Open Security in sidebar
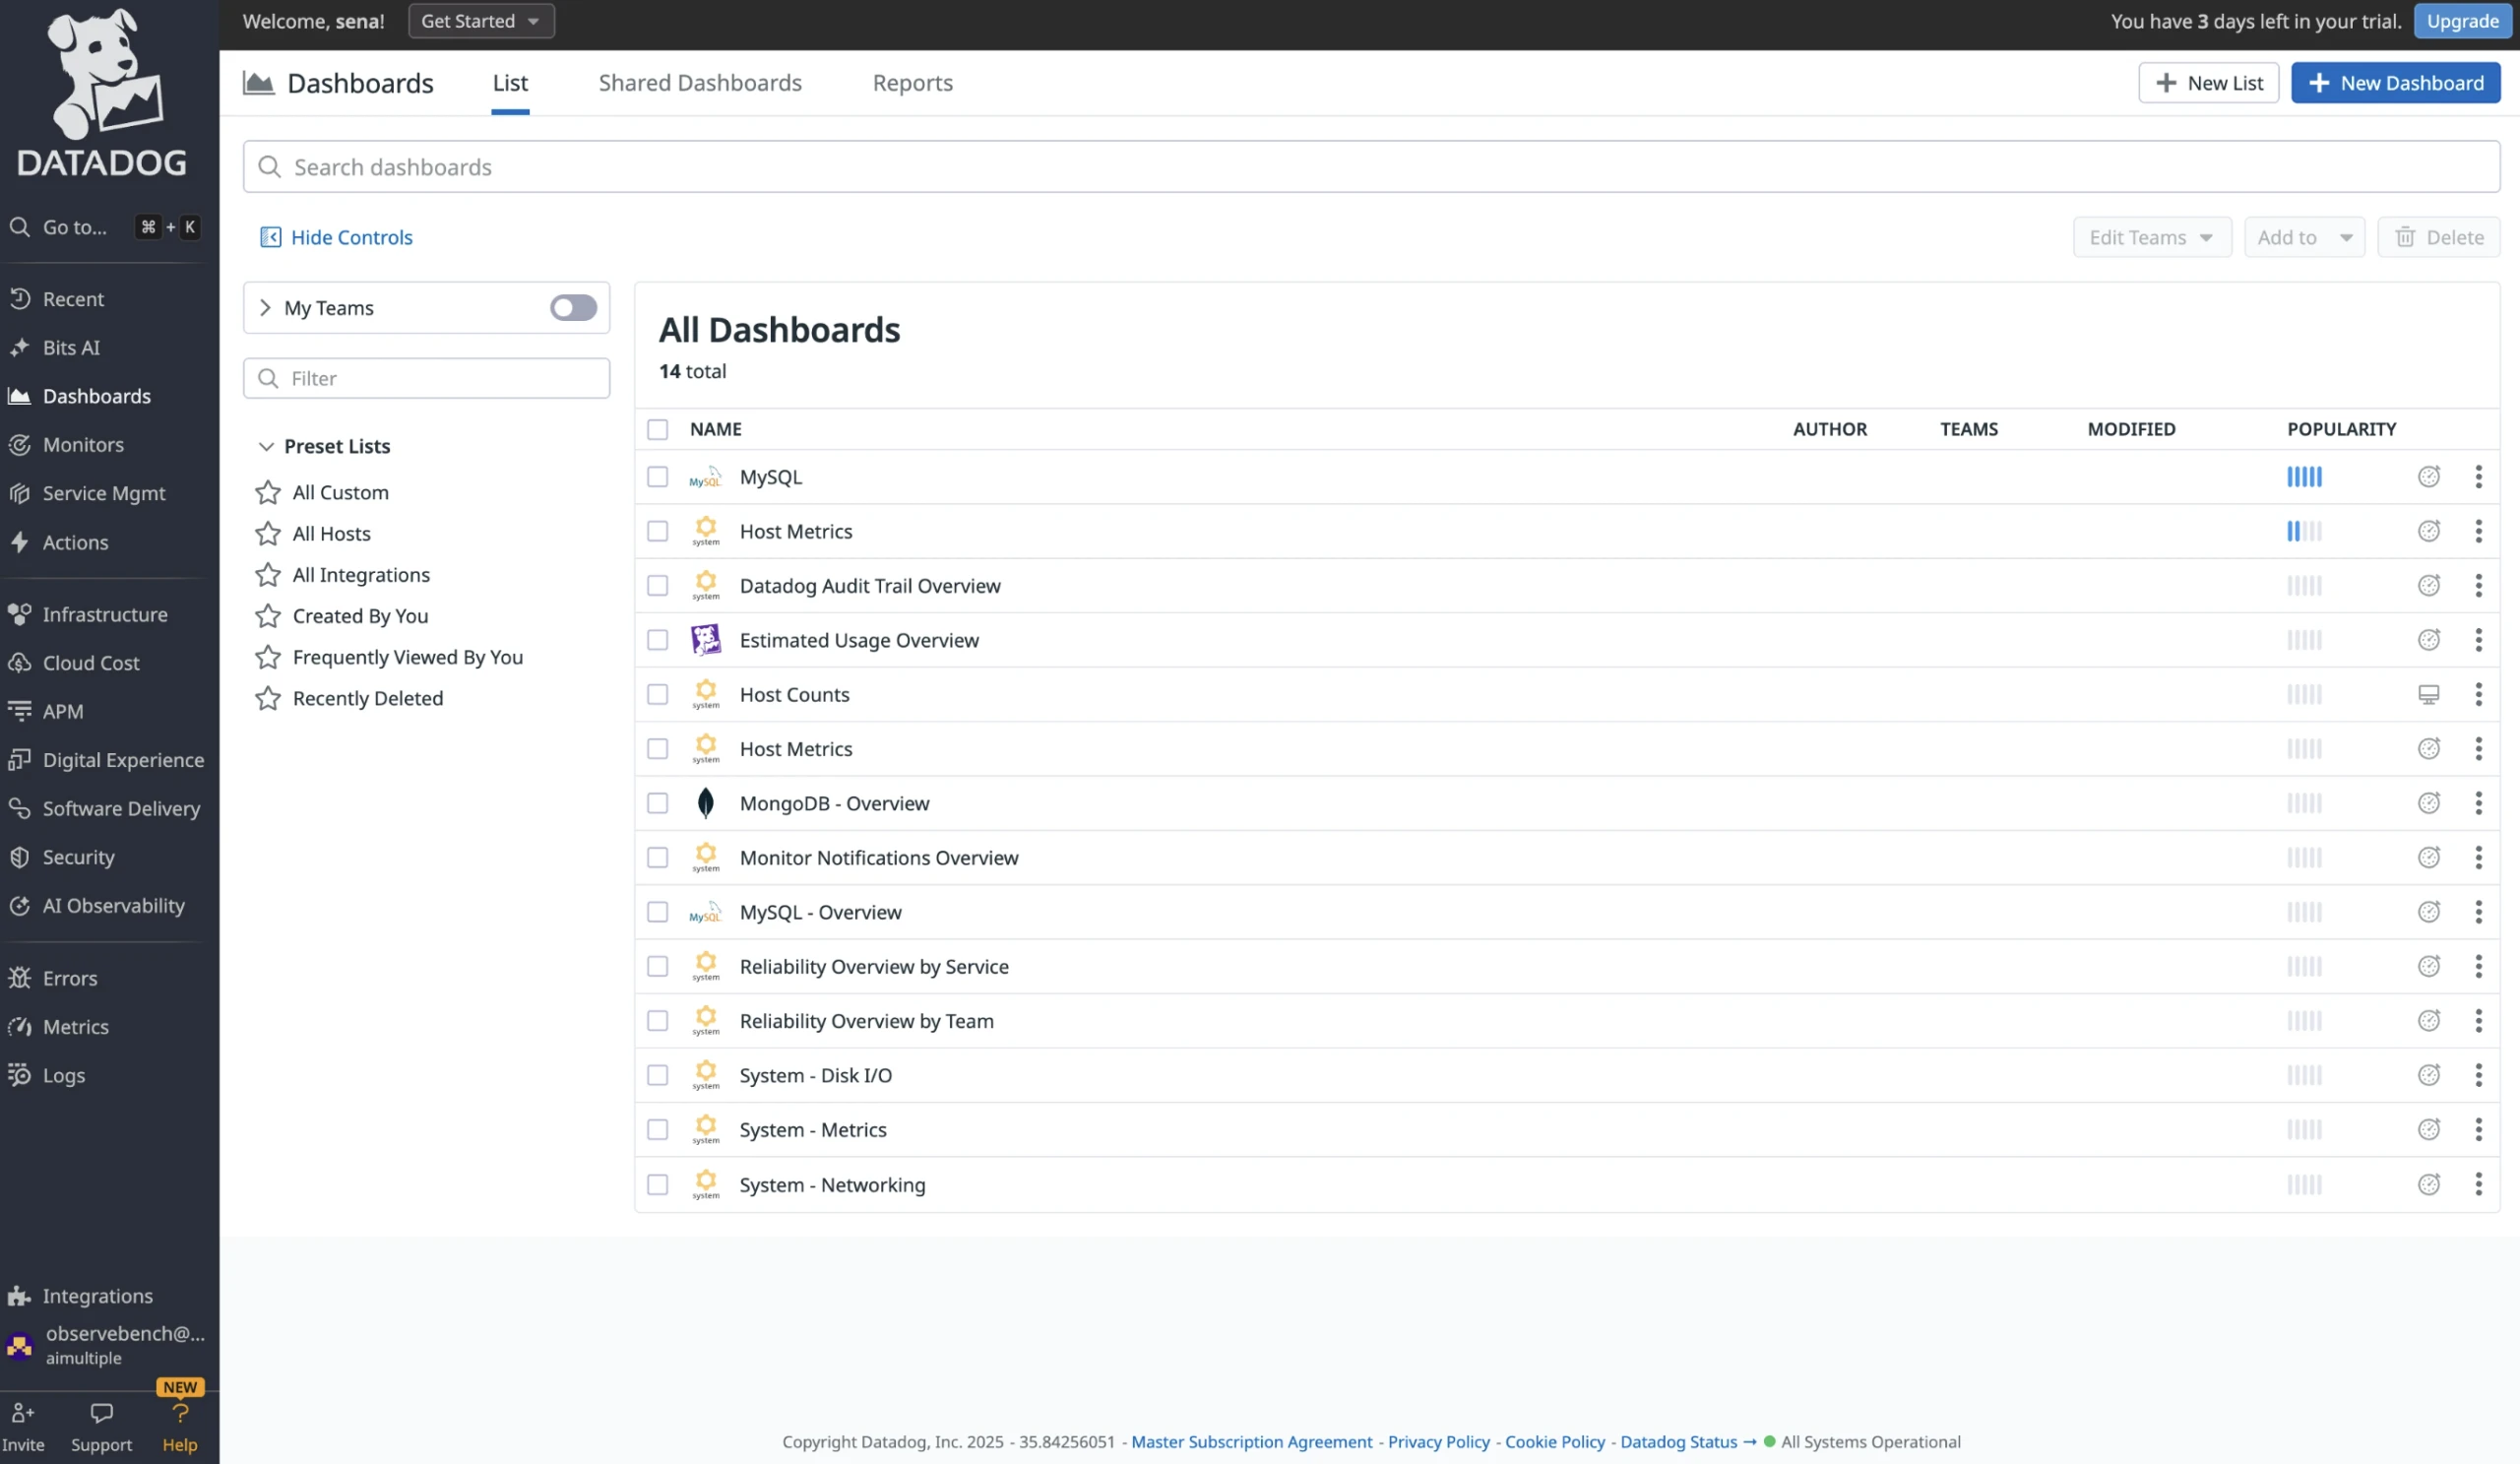This screenshot has width=2520, height=1464. pos(78,856)
